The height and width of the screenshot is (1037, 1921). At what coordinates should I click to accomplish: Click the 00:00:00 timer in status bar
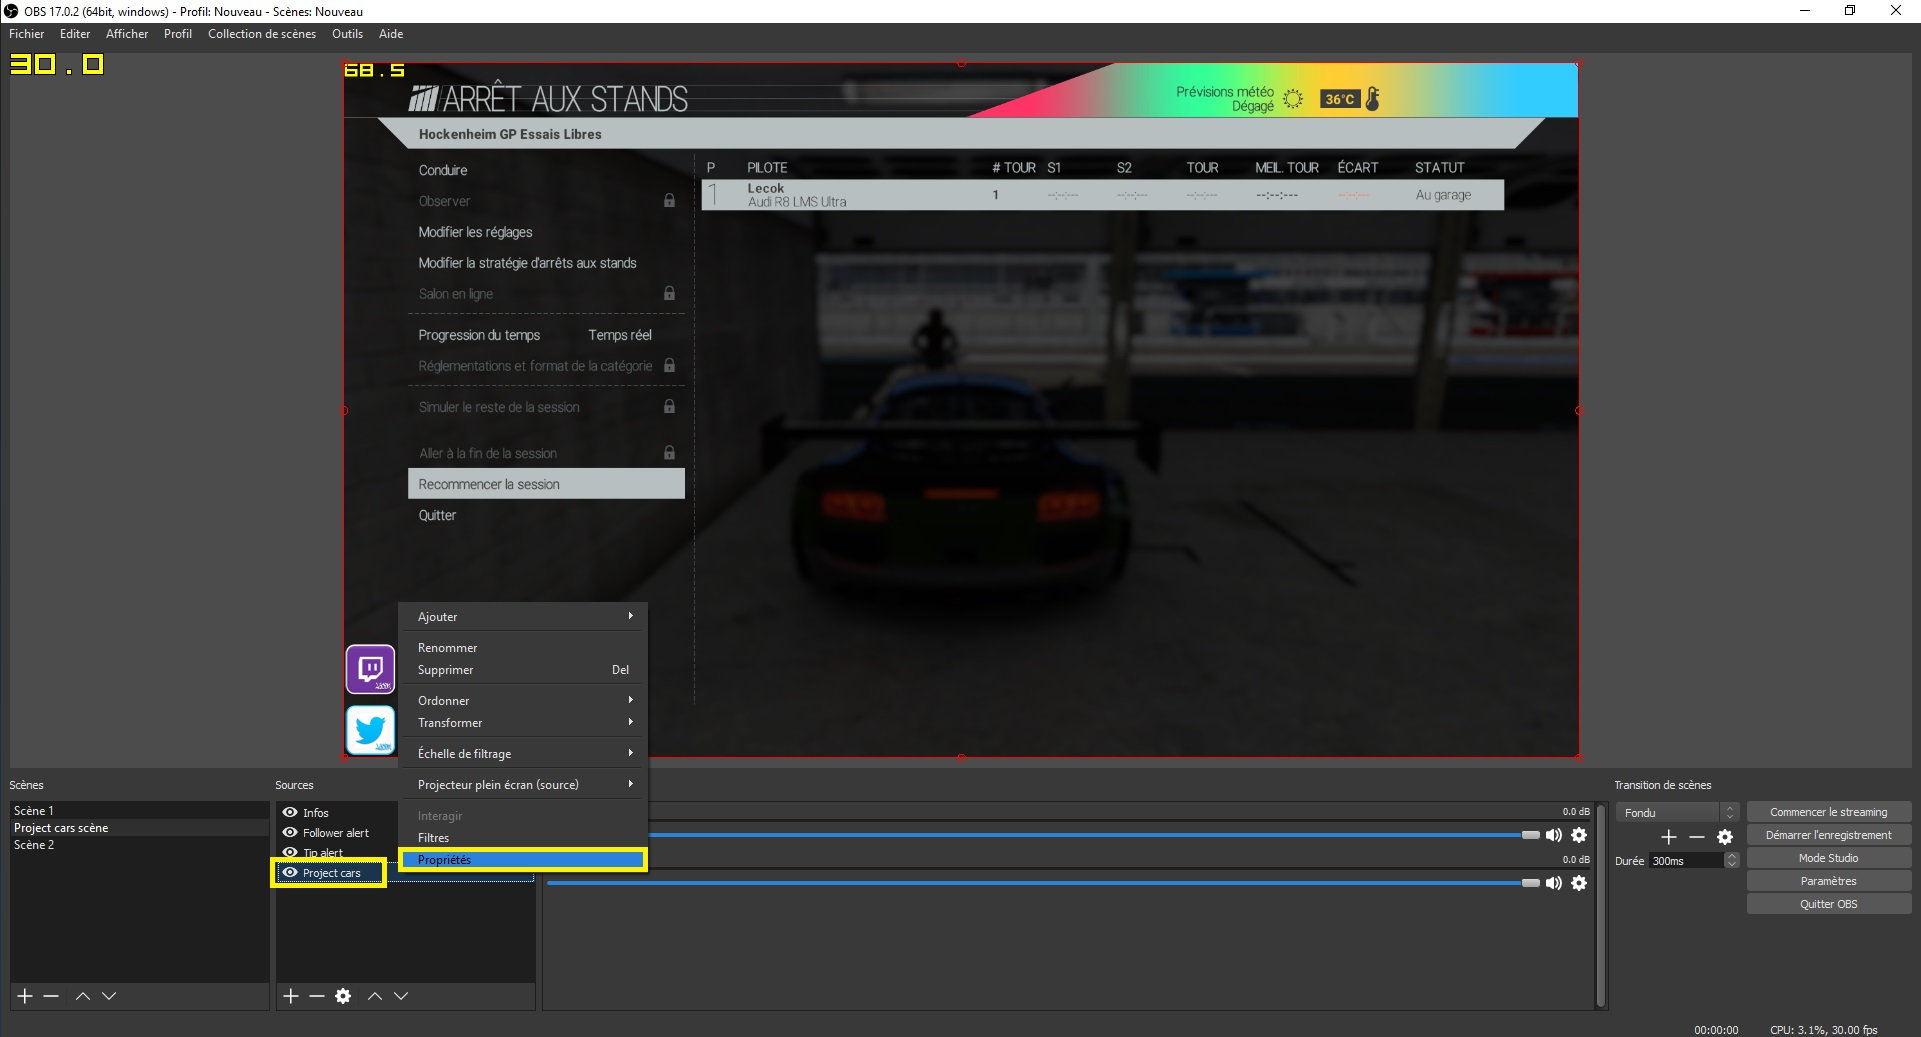tap(1716, 1030)
